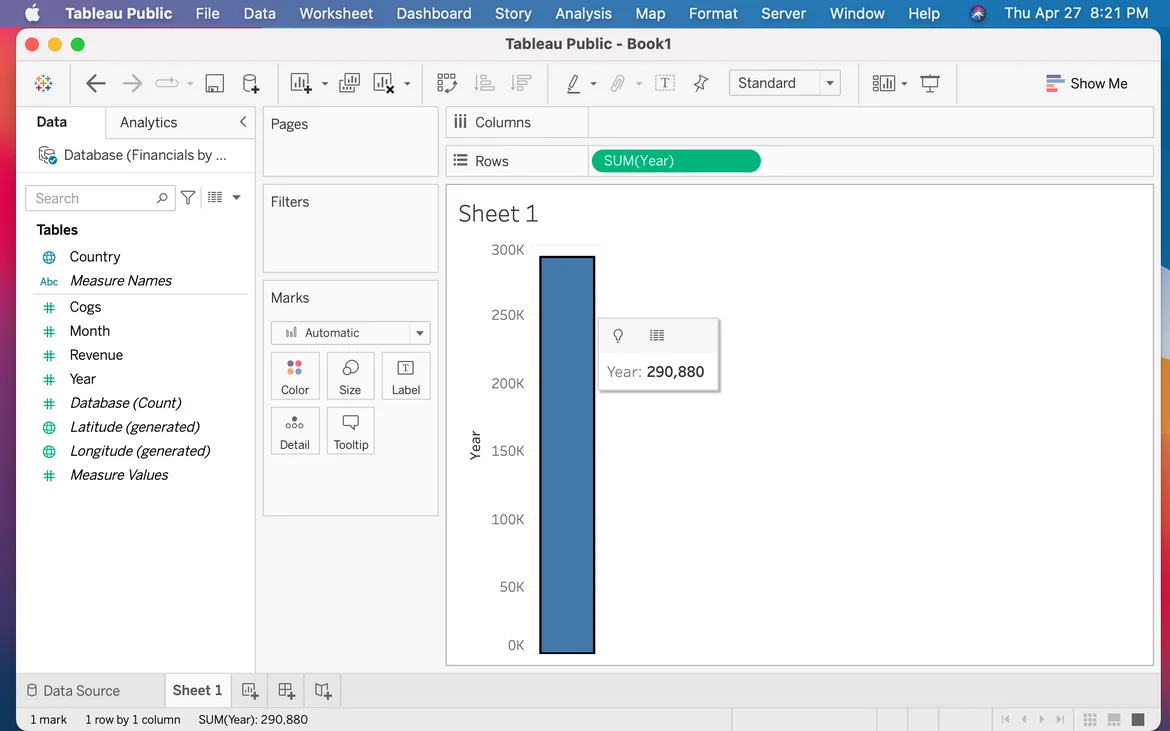Screen dimensions: 1170x731
Task: Go to the Data Source page
Action: pos(72,691)
